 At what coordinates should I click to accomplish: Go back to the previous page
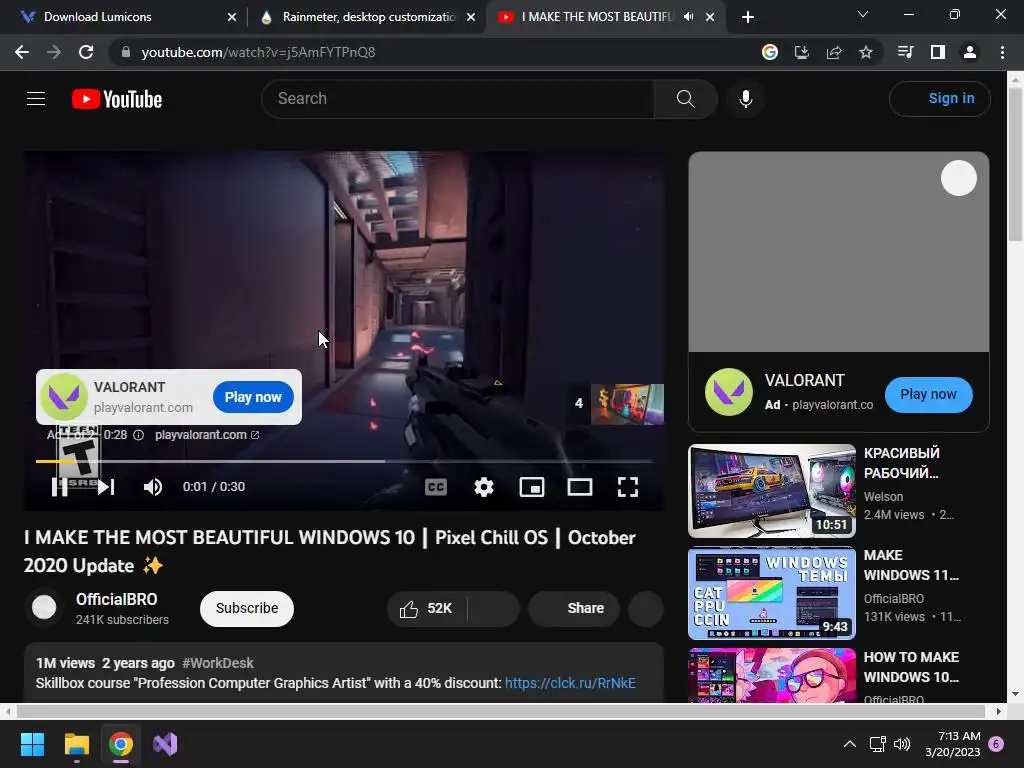(x=22, y=52)
